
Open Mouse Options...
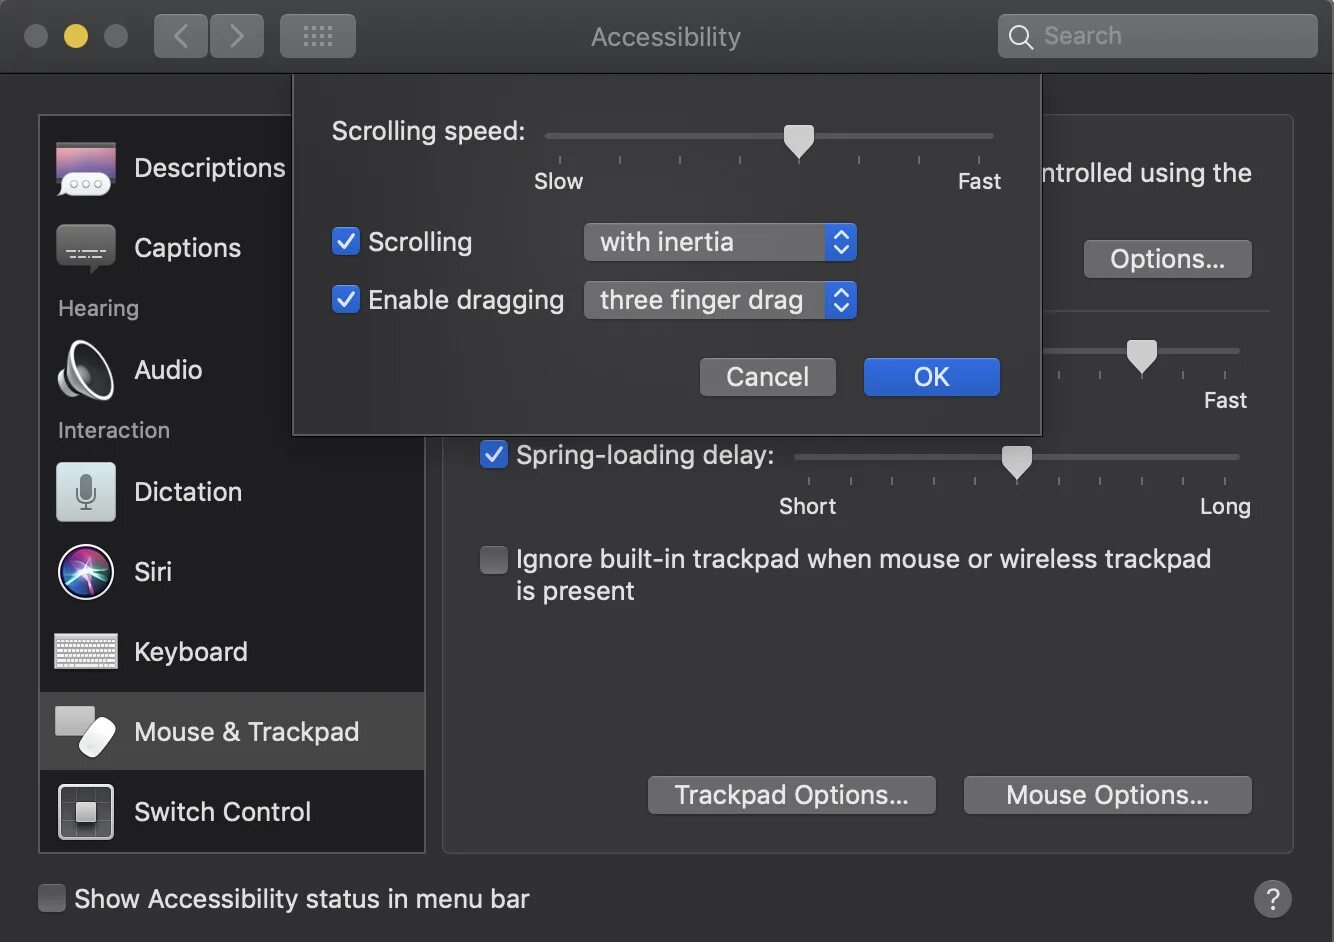[1108, 795]
